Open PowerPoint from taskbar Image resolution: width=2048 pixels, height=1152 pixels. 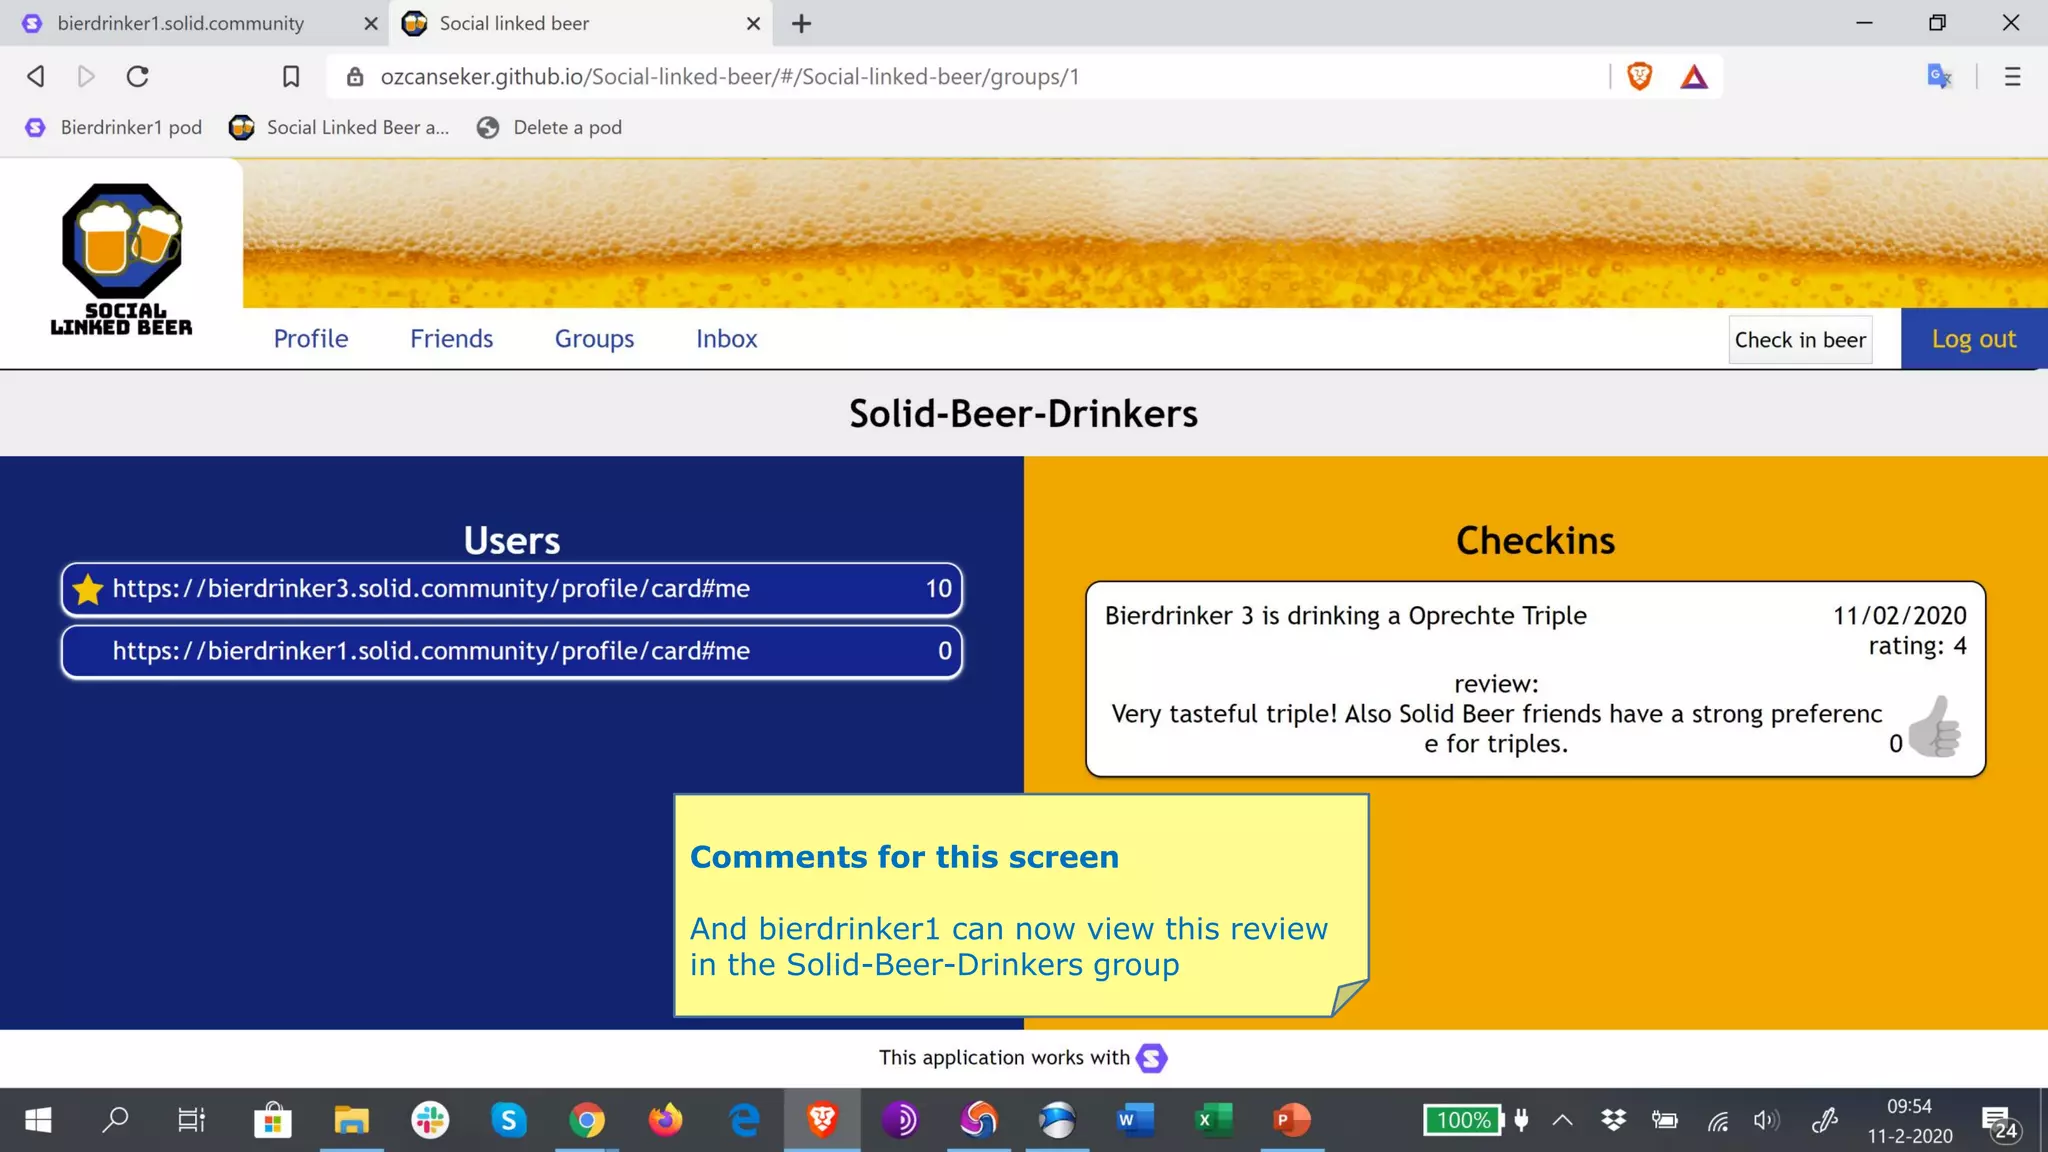pyautogui.click(x=1291, y=1120)
